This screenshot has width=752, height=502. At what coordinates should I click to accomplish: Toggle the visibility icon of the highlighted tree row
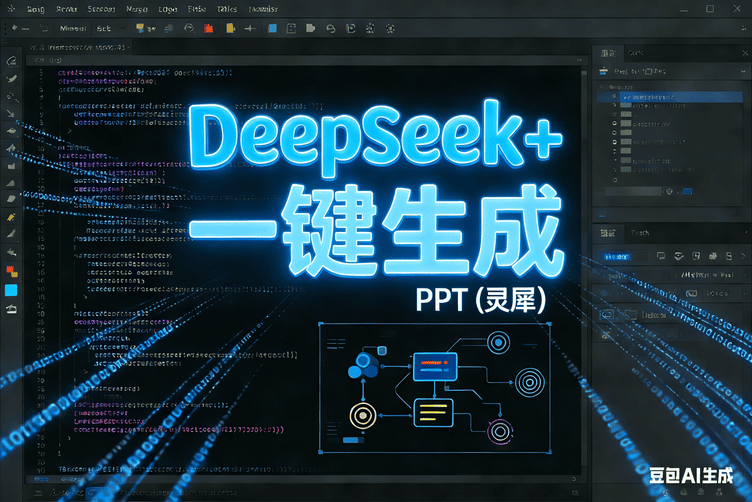tap(614, 96)
